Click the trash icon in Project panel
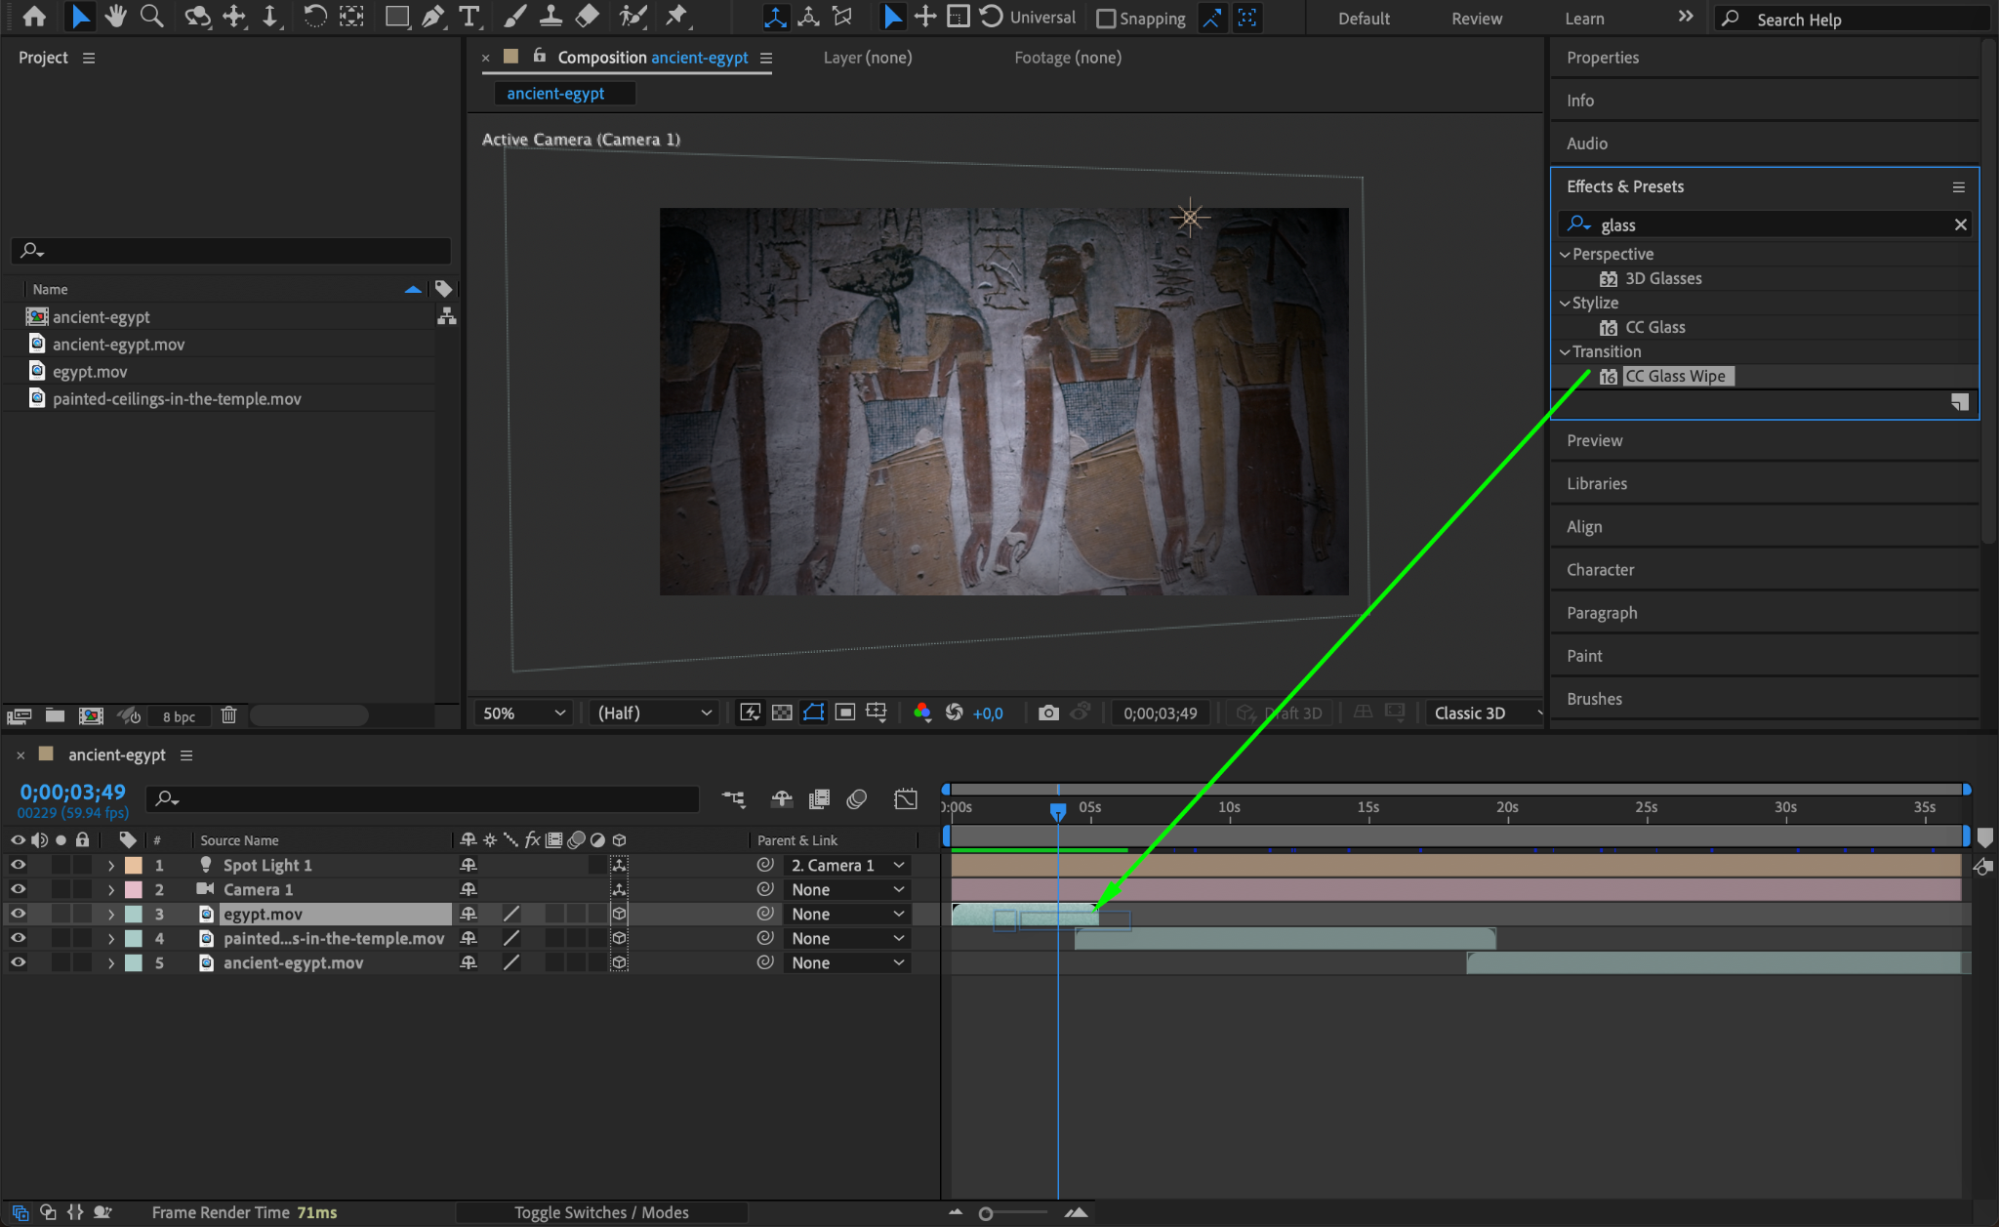This screenshot has height=1227, width=1999. [x=229, y=715]
